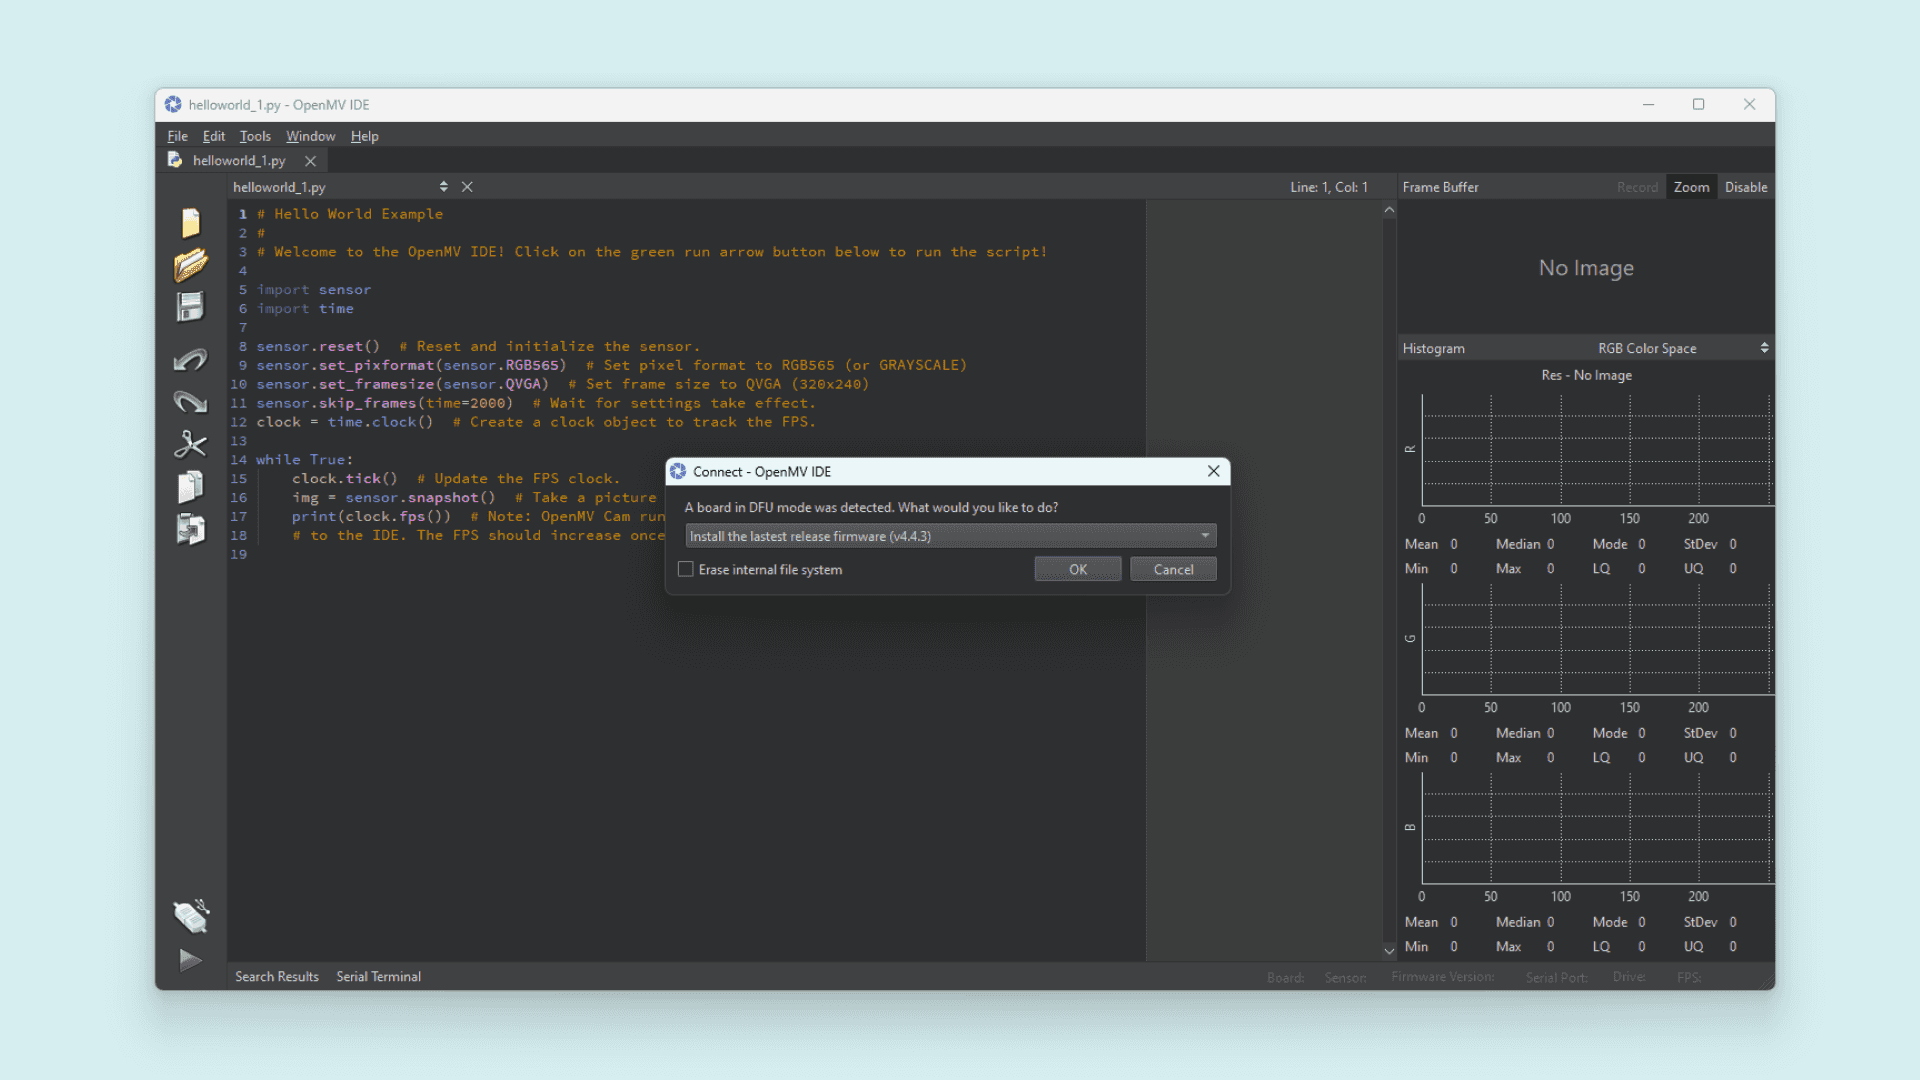Open the Tools menu
The image size is (1920, 1080).
(x=255, y=136)
